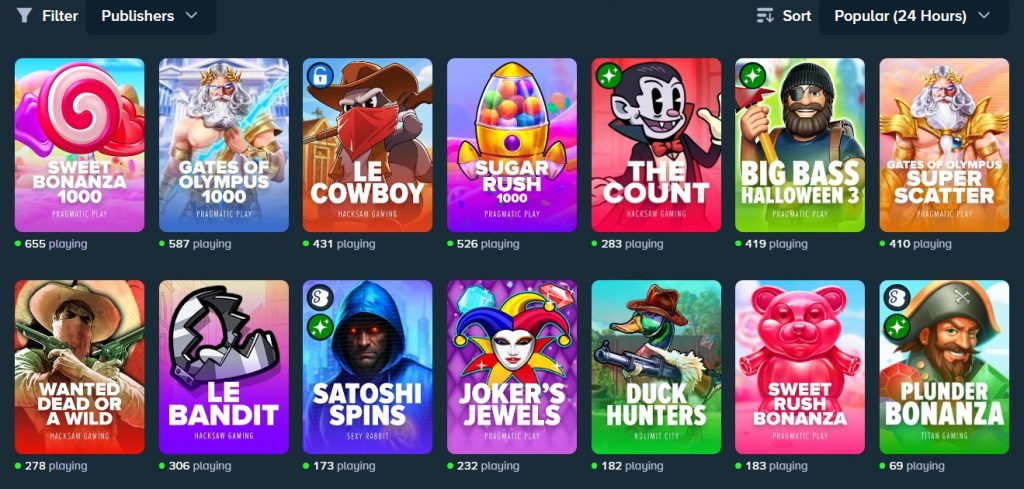Click the Filter funnel icon

coord(24,16)
